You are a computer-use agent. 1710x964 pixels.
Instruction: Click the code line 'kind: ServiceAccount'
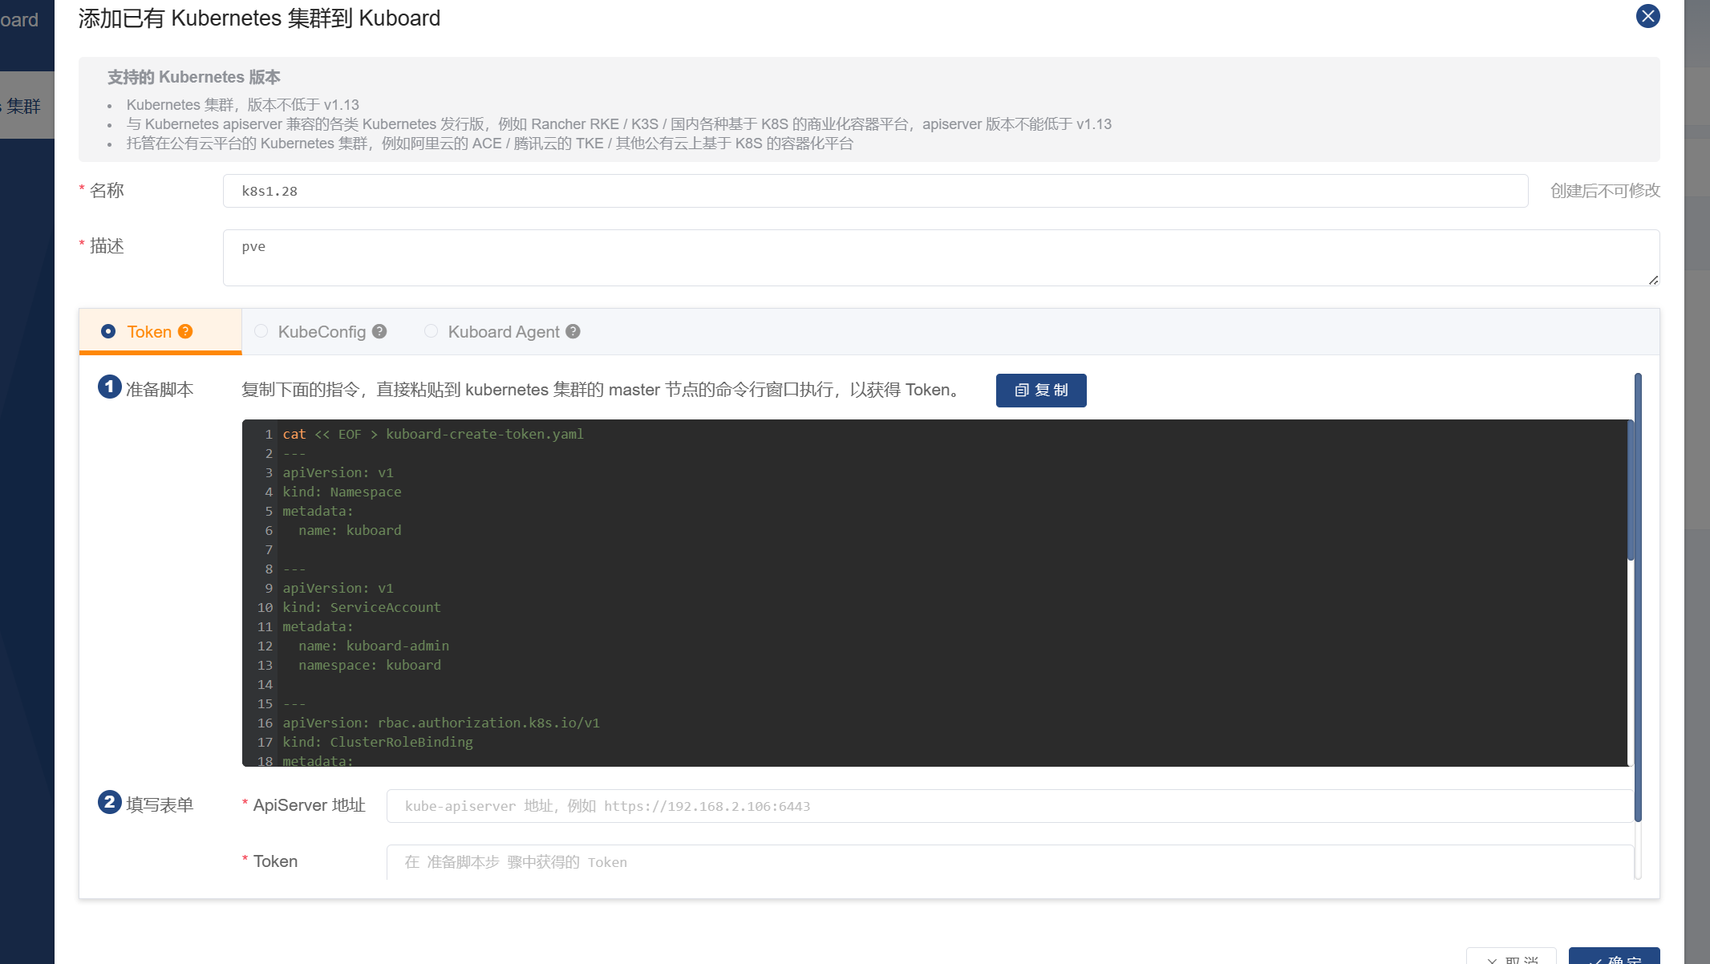pyautogui.click(x=361, y=607)
